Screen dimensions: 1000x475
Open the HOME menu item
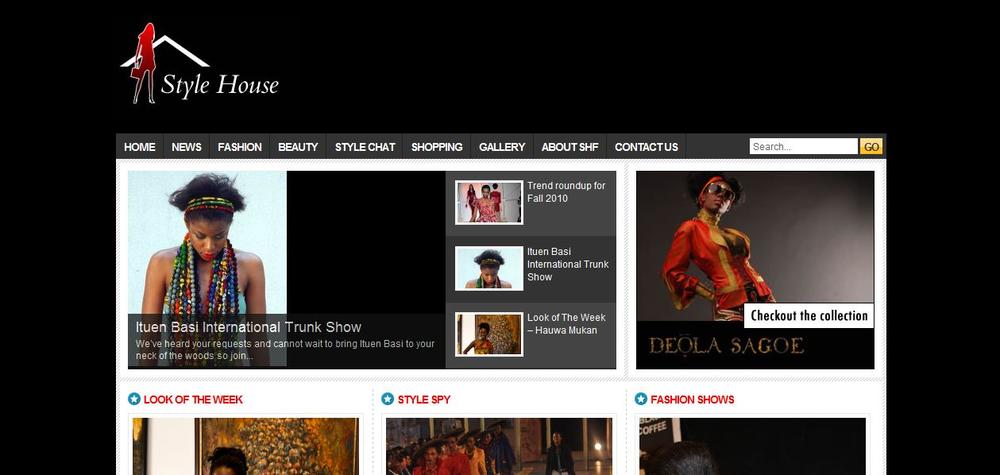pos(140,147)
